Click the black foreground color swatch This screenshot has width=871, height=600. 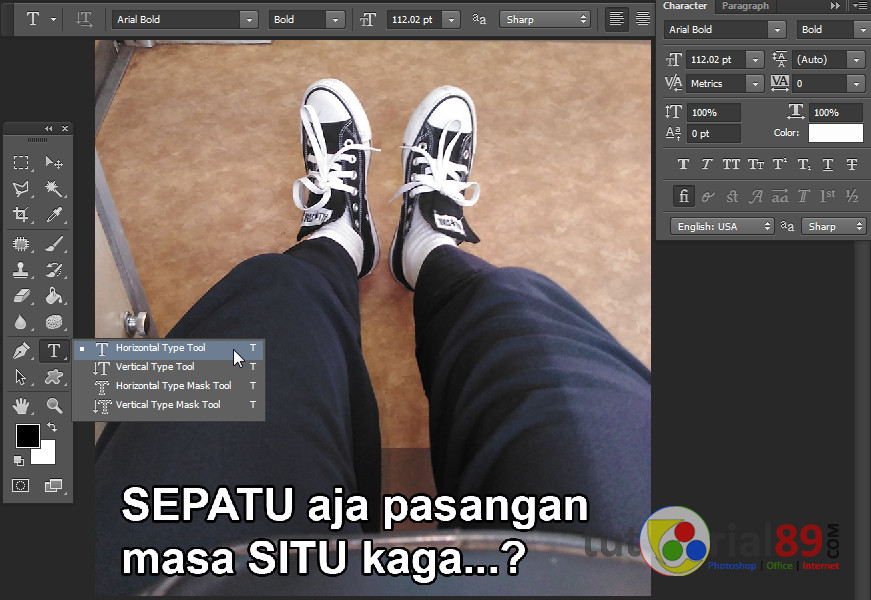click(27, 436)
